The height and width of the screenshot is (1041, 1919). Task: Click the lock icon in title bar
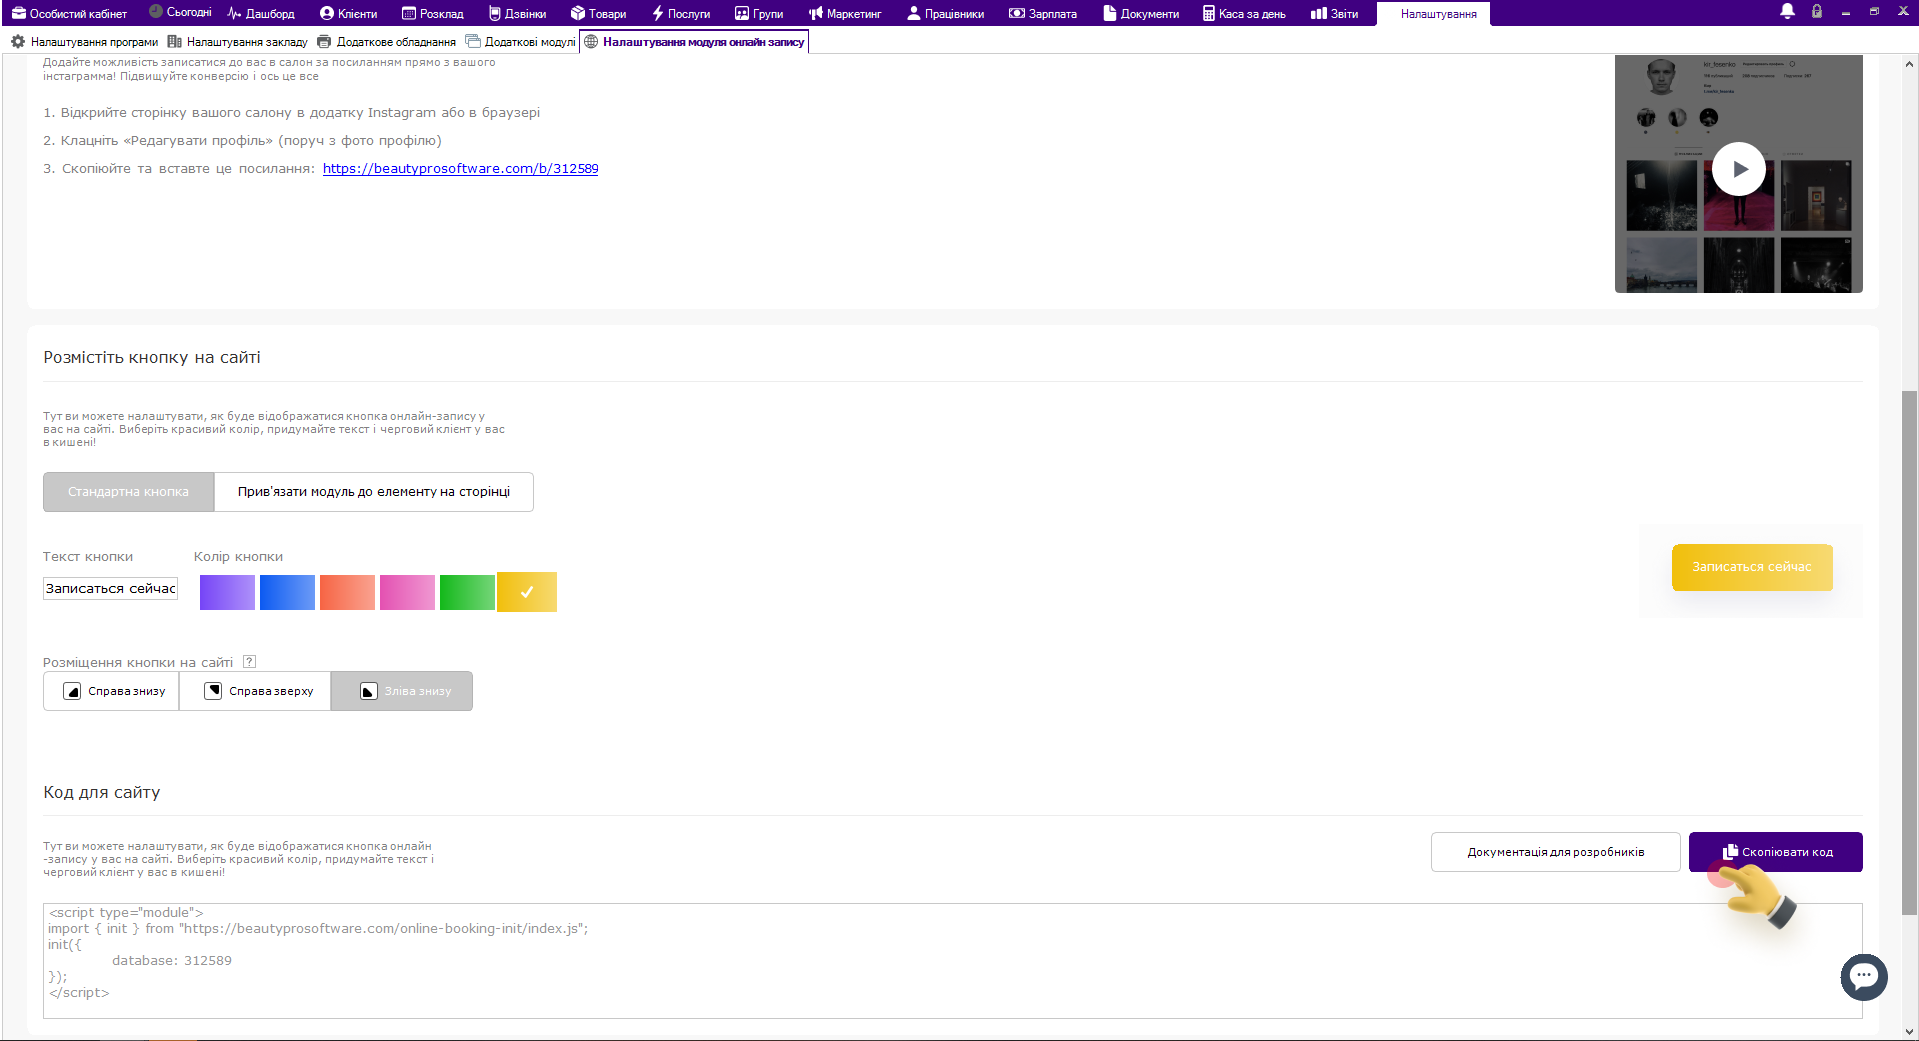click(1817, 11)
